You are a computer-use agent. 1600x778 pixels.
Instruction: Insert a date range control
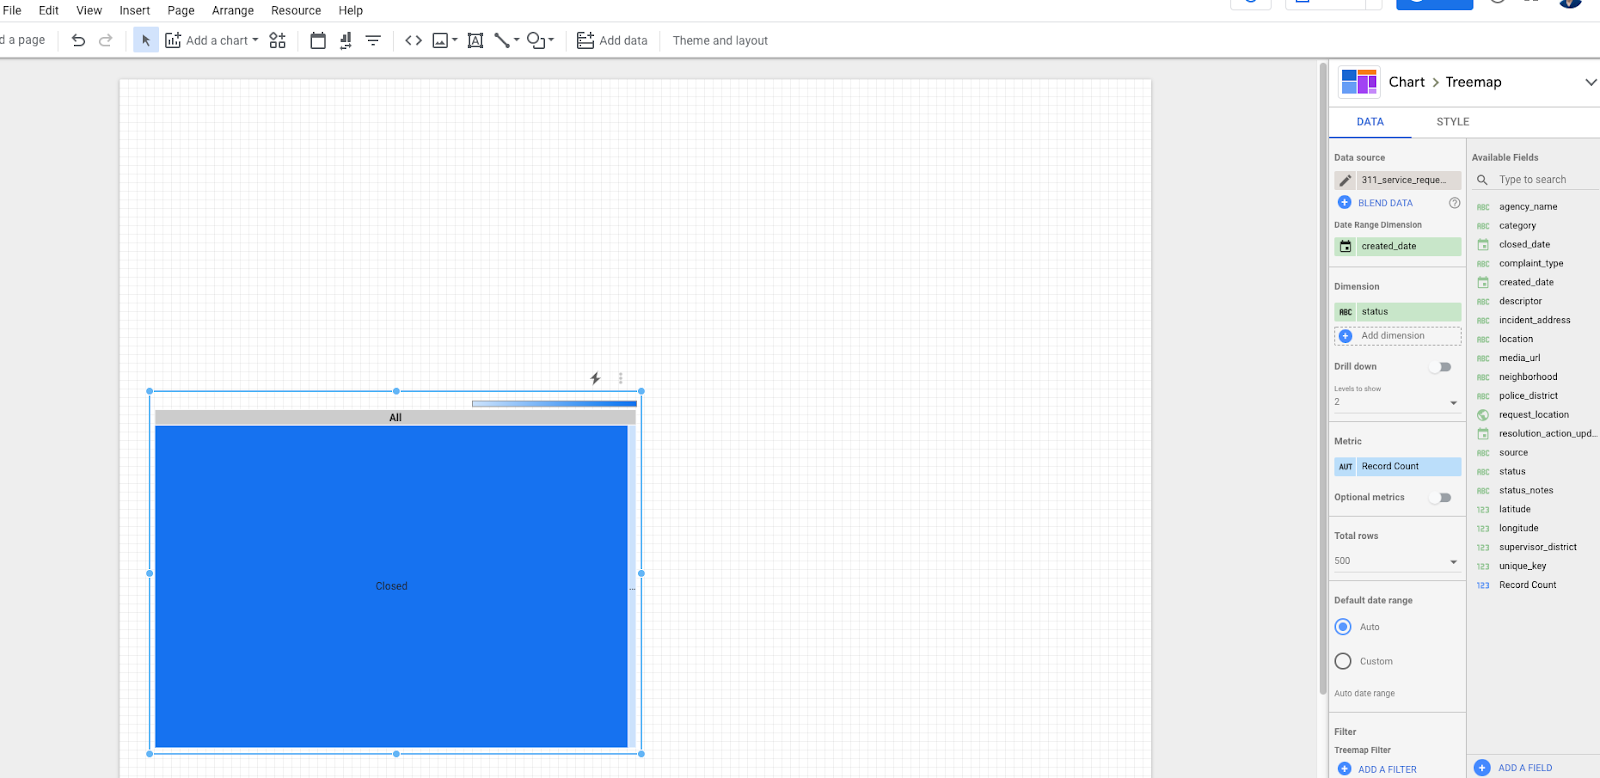tap(318, 41)
